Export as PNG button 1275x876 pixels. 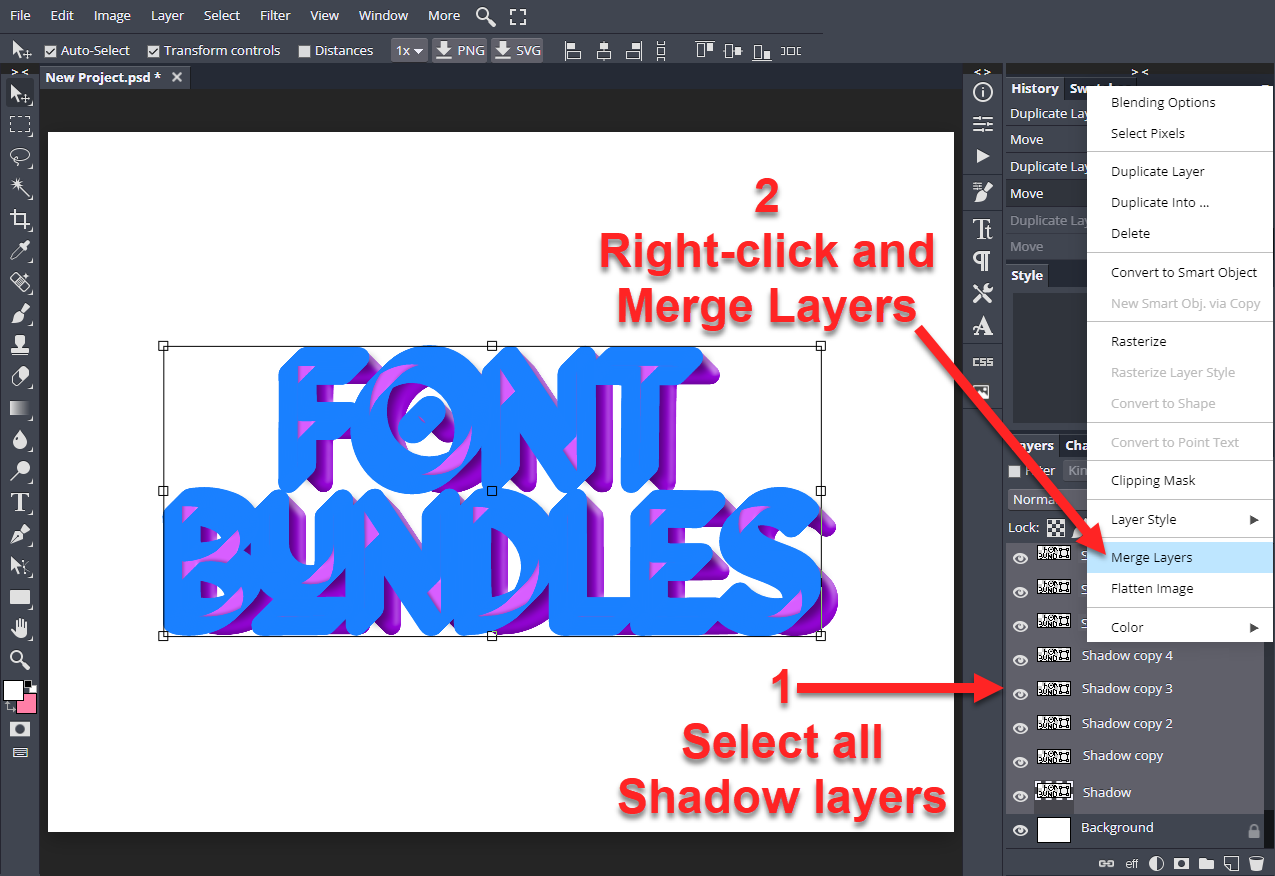[460, 50]
